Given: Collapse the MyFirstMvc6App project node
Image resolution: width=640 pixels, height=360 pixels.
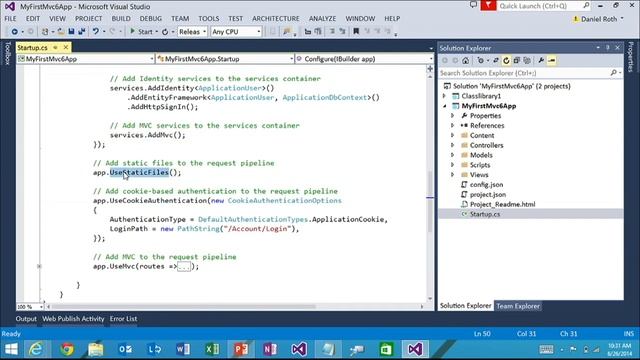Looking at the screenshot, I should (445, 106).
